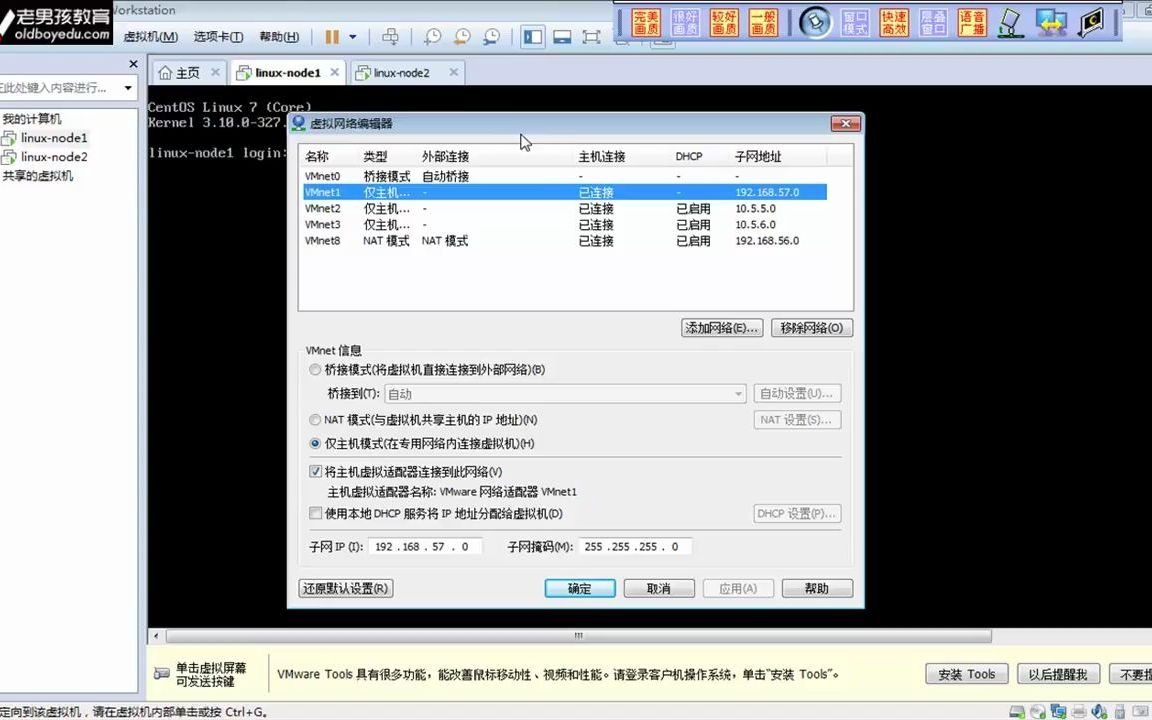Open the library search dropdown arrow
Screen dimensions: 1152x720
click(x=127, y=88)
